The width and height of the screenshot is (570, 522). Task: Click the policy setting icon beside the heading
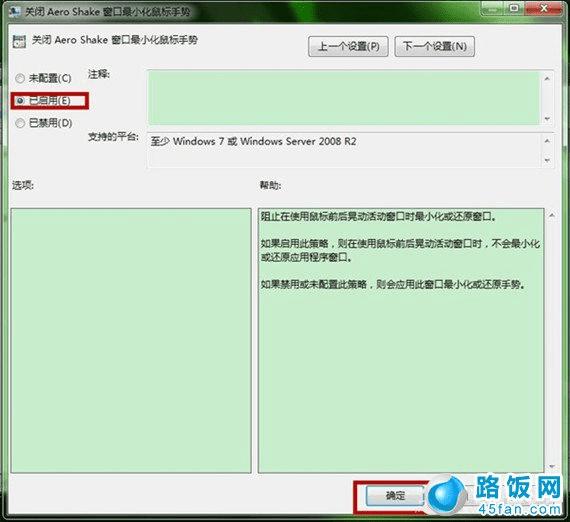[19, 41]
